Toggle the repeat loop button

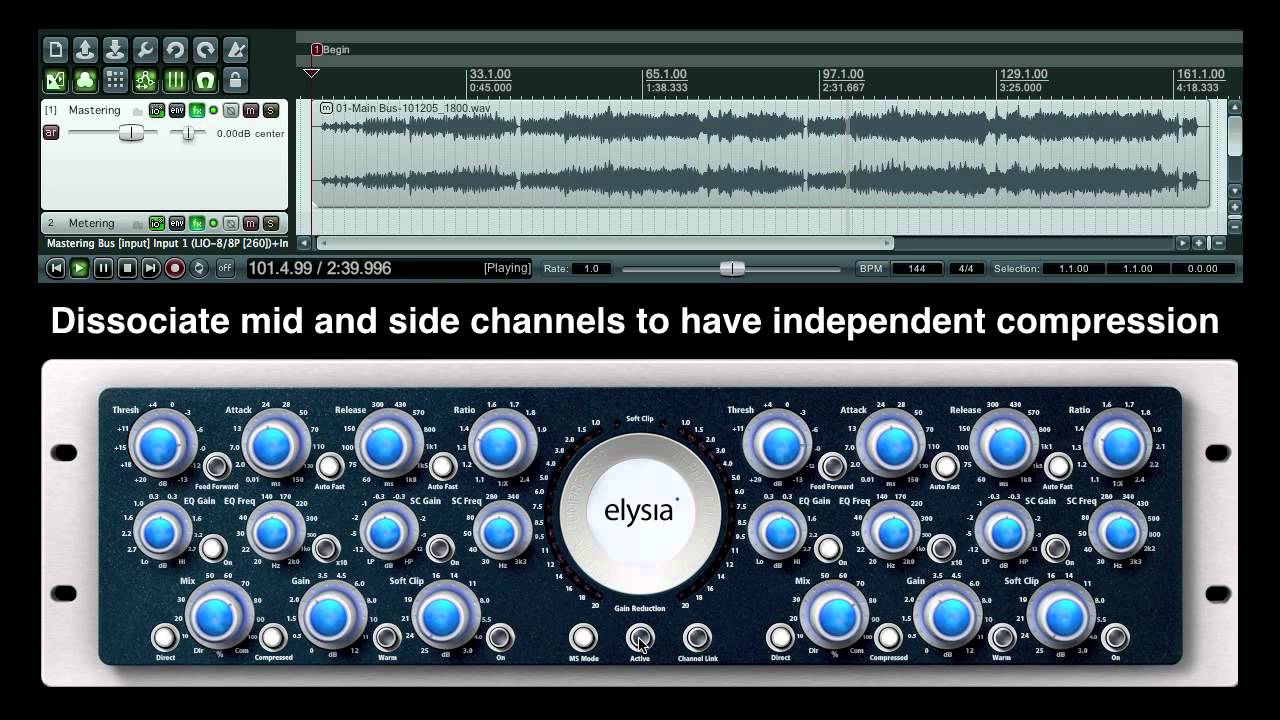[x=199, y=268]
